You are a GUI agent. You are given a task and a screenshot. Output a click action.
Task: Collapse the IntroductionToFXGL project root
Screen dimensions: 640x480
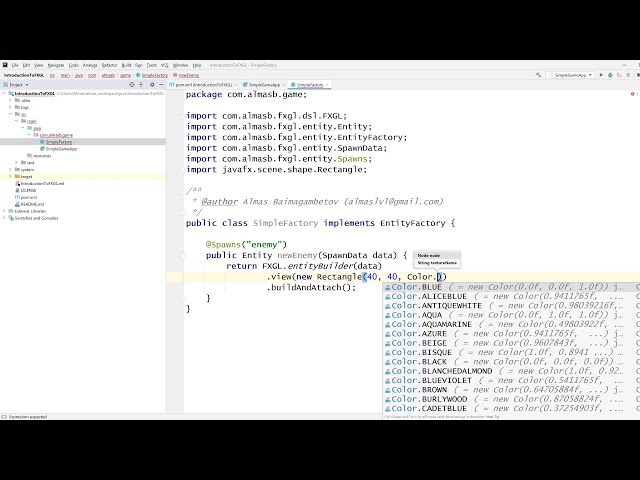[x=4, y=93]
